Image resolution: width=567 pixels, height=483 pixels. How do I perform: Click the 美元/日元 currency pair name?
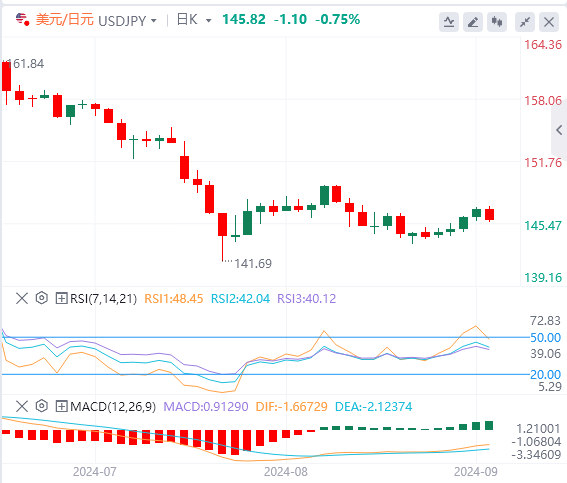click(65, 20)
